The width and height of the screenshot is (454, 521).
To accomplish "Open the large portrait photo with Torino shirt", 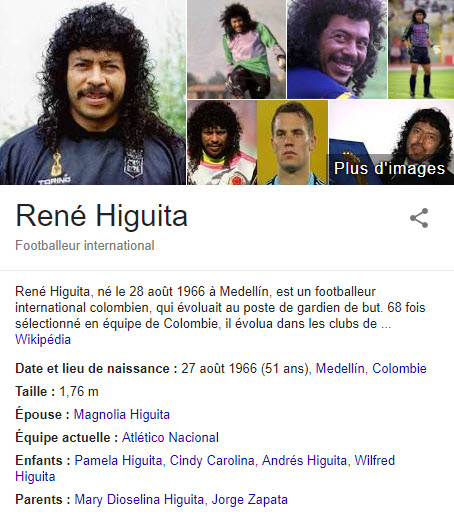I will [93, 92].
